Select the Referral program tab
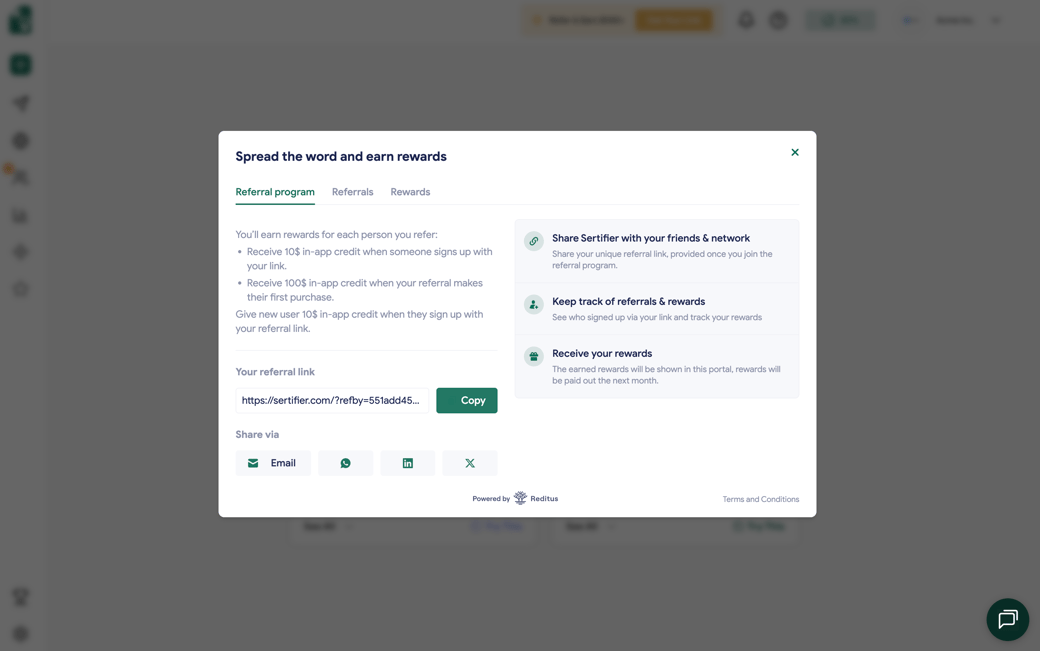This screenshot has width=1040, height=651. pyautogui.click(x=275, y=192)
